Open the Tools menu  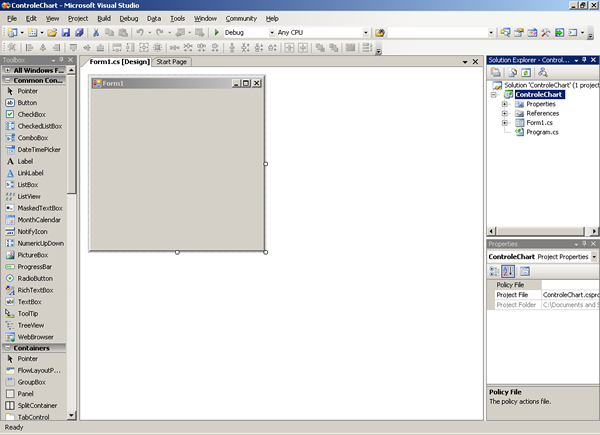click(x=178, y=18)
